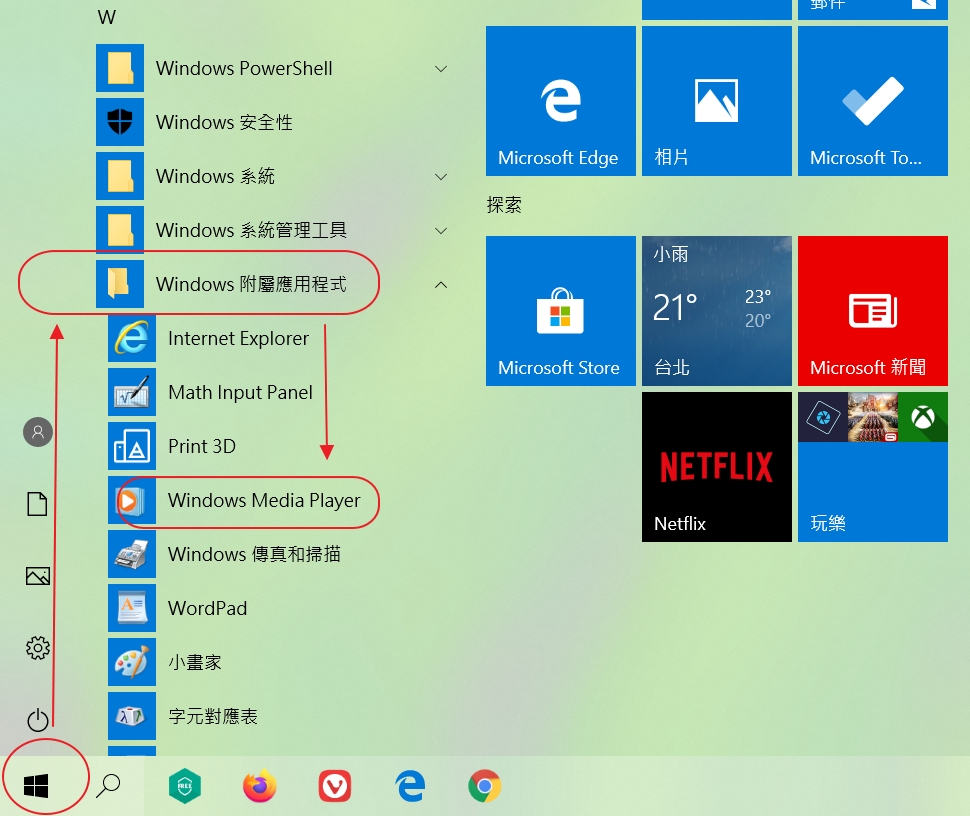Screen dimensions: 970x816
Task: Open the Microsoft Store tile
Action: (560, 311)
